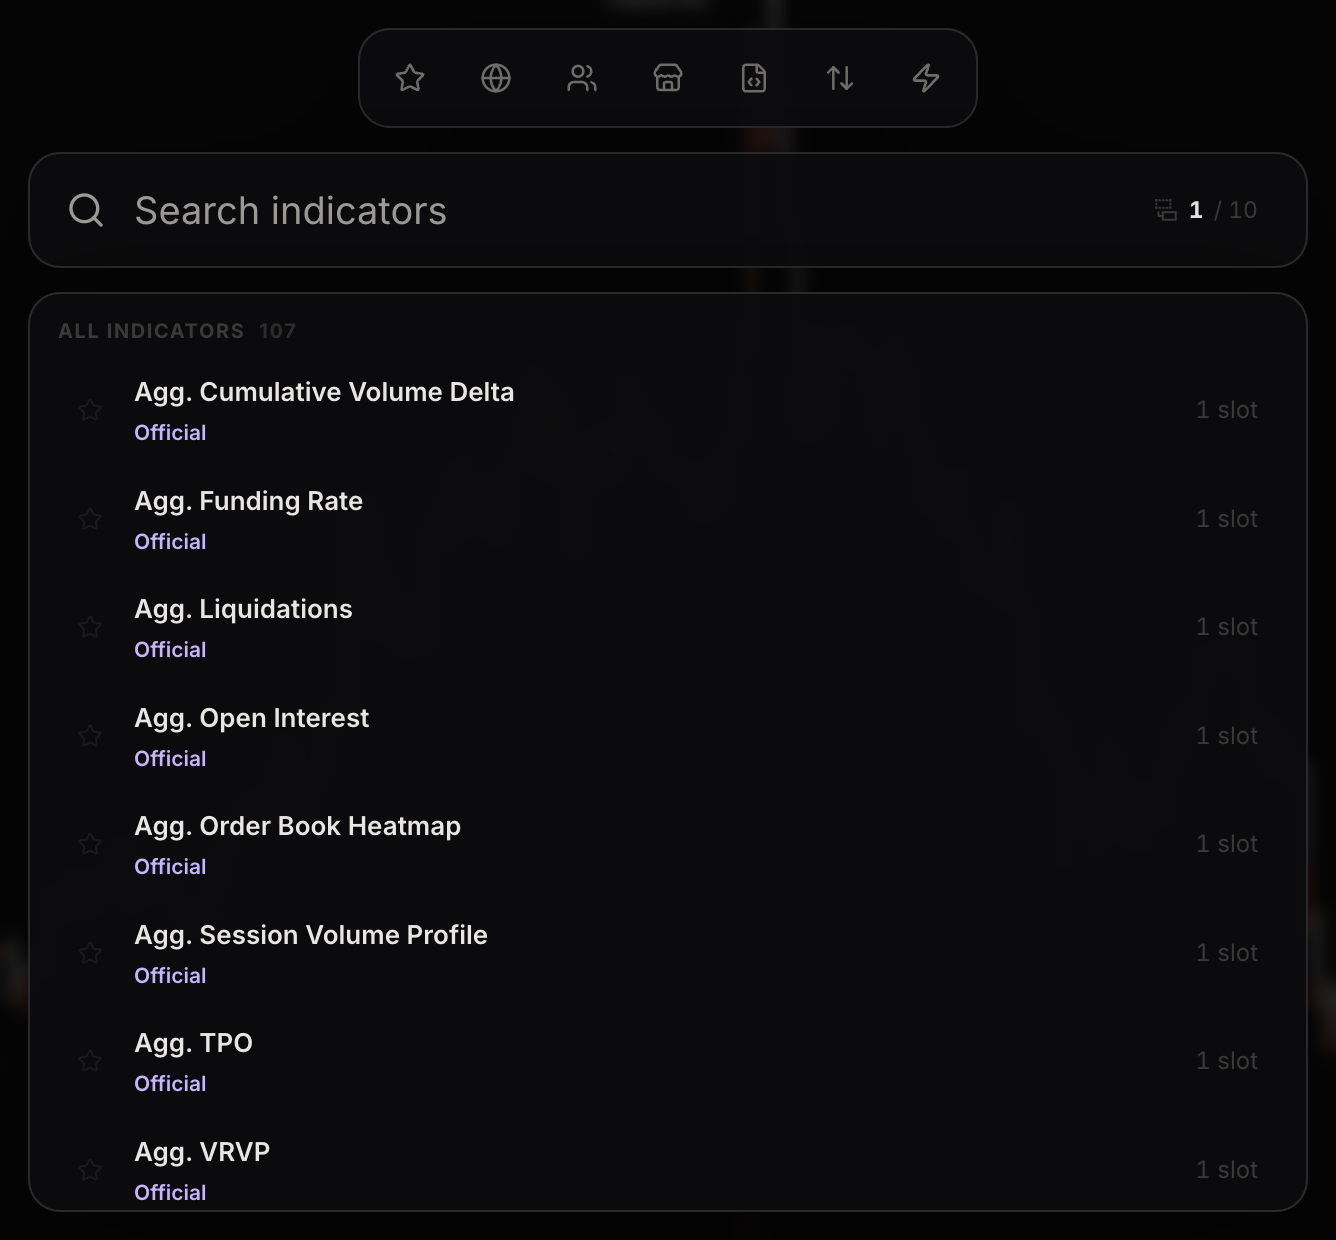Add Agg. Open Interest indicator
This screenshot has width=1336, height=1240.
click(x=668, y=736)
